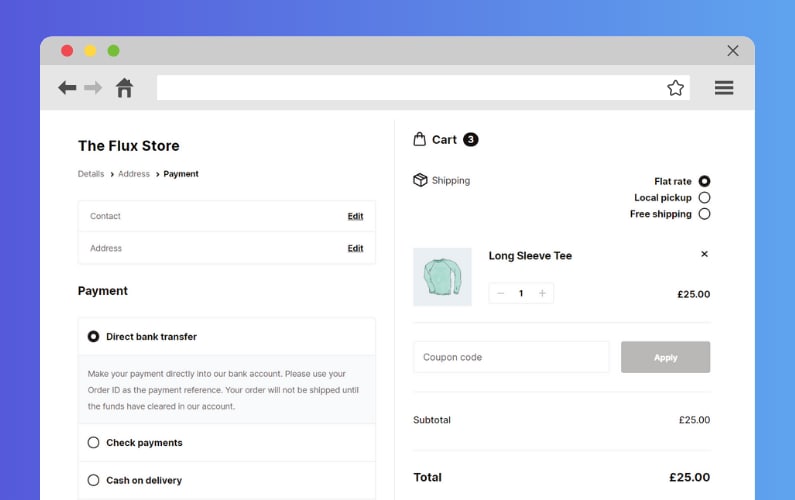The width and height of the screenshot is (795, 500).
Task: Apply the coupon code
Action: click(x=665, y=357)
